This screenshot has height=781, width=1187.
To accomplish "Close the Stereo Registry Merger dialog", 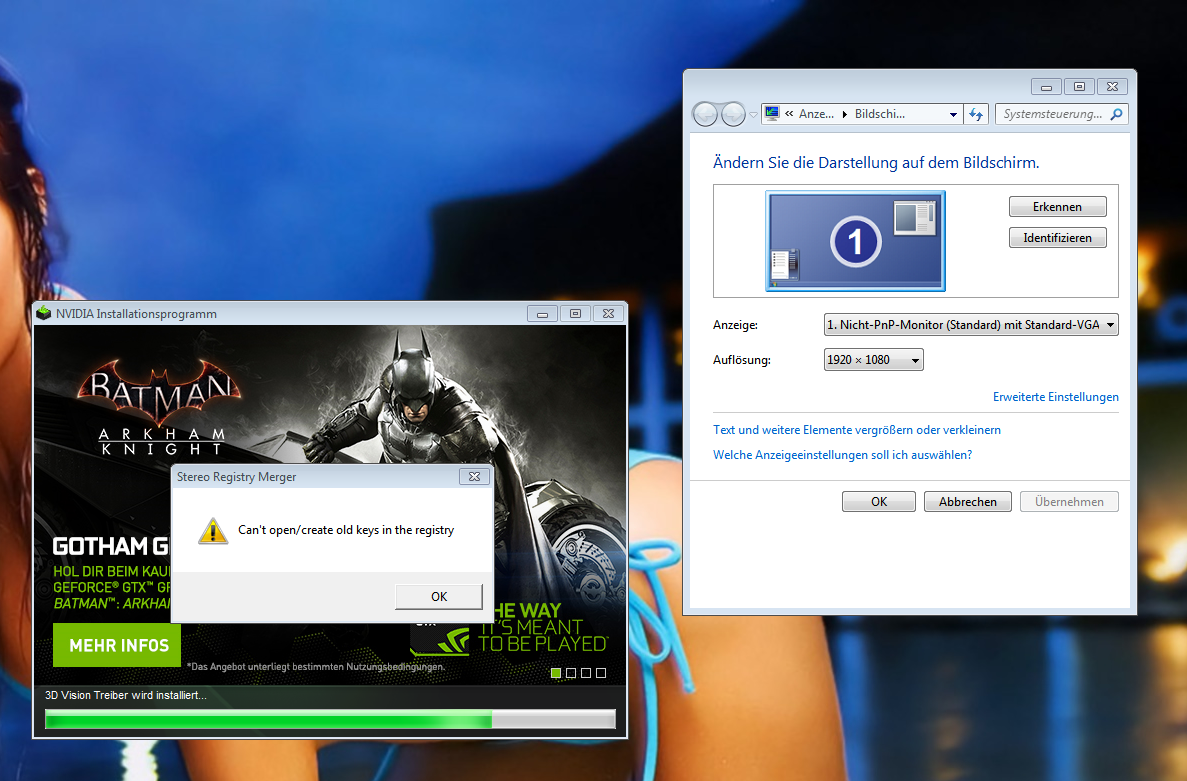I will pyautogui.click(x=475, y=477).
